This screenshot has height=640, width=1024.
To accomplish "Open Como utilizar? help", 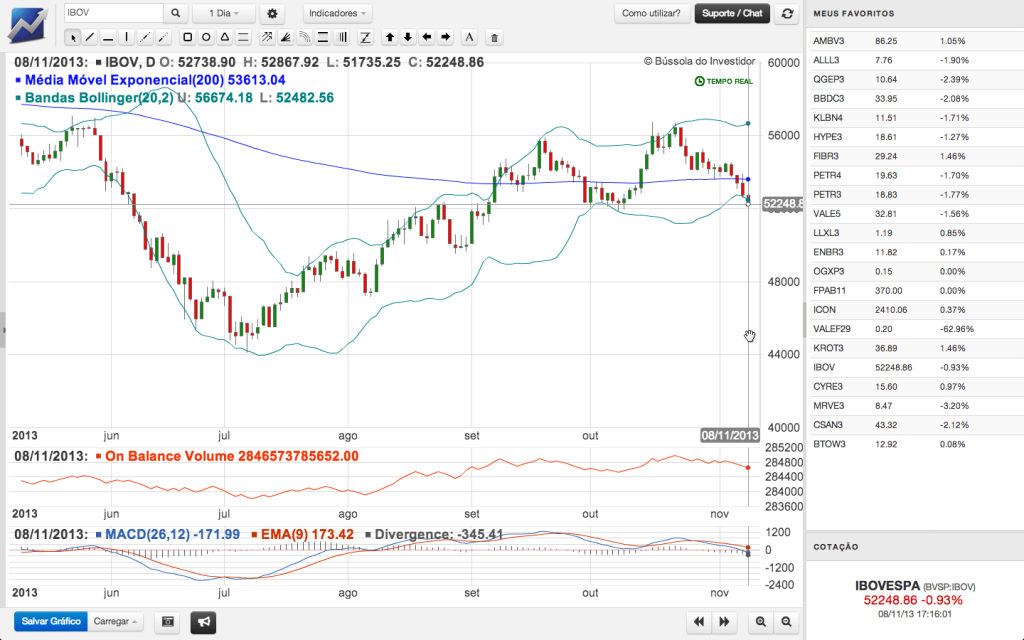I will pos(651,13).
